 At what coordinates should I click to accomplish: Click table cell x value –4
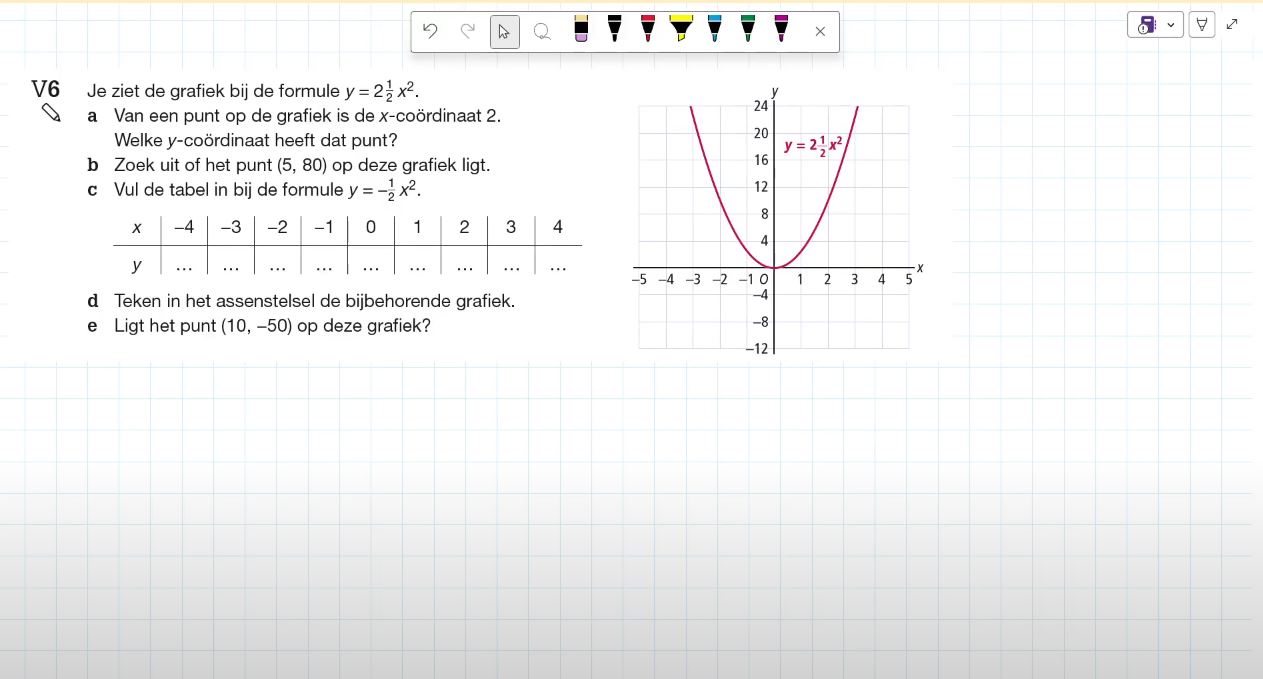[184, 227]
